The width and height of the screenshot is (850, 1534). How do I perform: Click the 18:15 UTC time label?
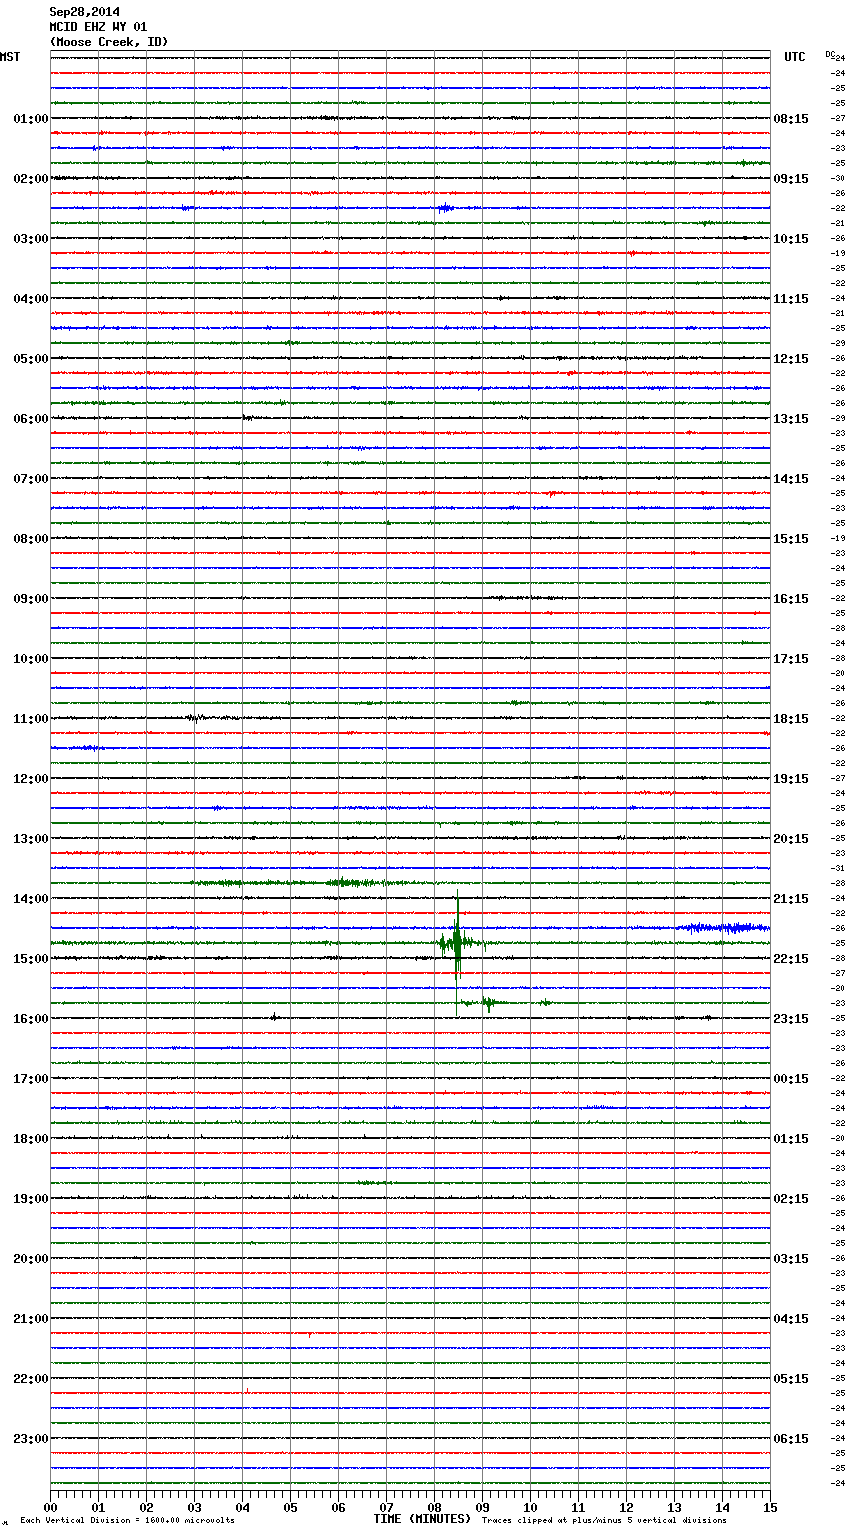point(791,719)
